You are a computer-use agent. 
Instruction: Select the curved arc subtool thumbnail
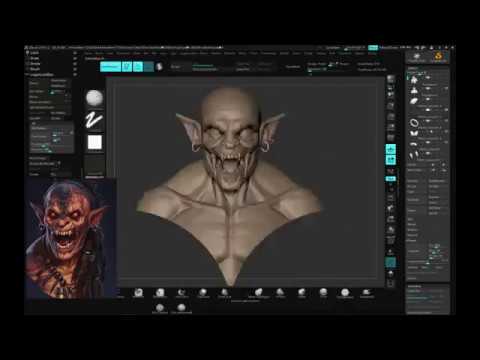pos(414,144)
